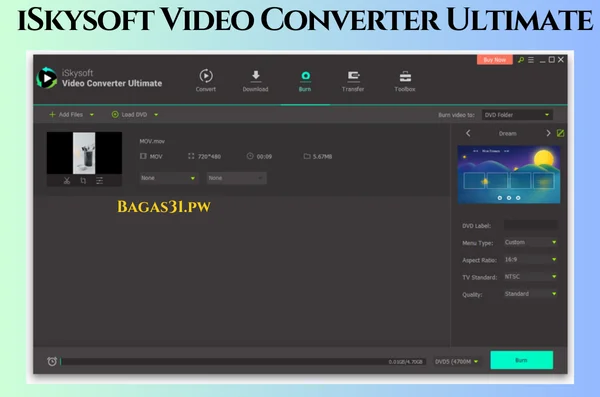Go to next DVD template
The width and height of the screenshot is (600, 397).
[x=548, y=133]
